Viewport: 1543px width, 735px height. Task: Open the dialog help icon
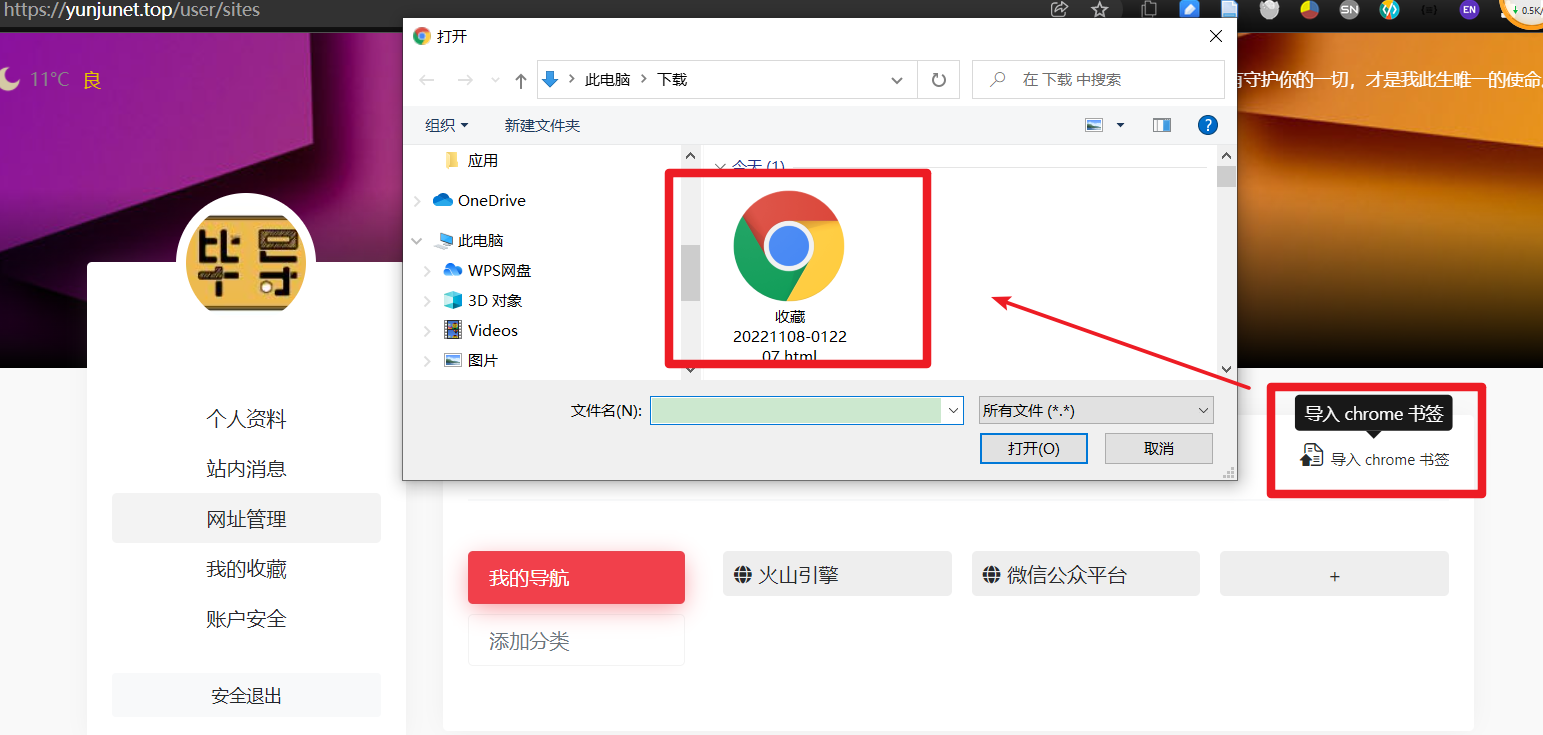pos(1208,125)
